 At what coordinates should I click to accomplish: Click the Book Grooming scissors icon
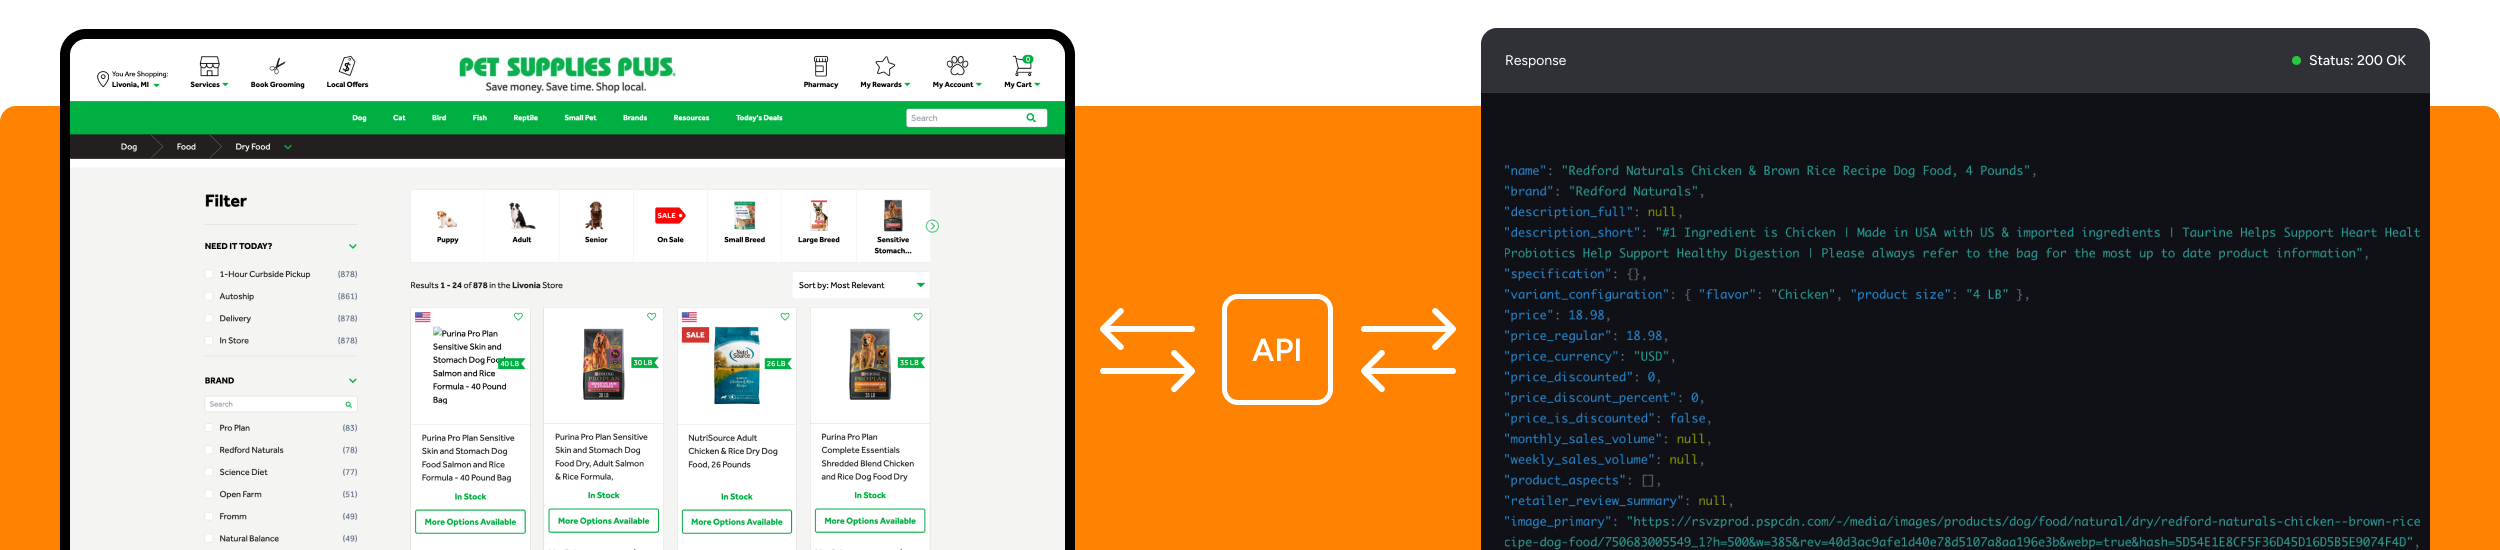click(278, 66)
